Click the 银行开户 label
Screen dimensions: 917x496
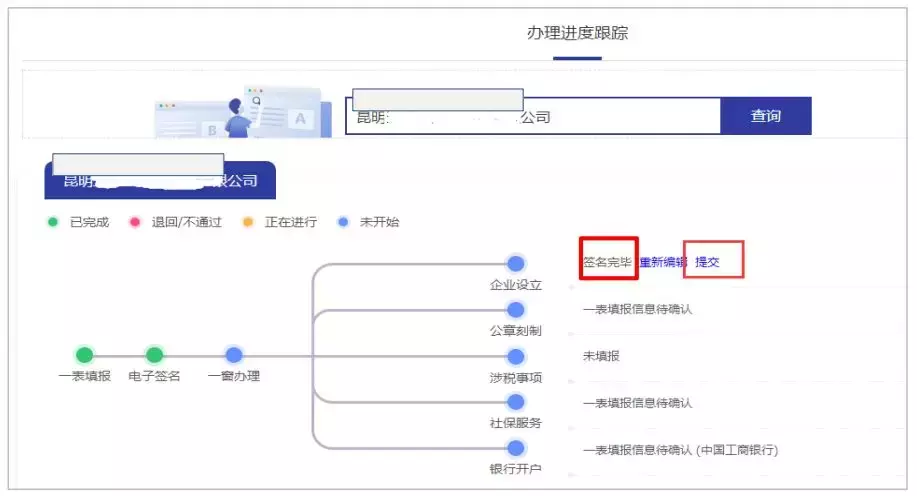(x=516, y=469)
